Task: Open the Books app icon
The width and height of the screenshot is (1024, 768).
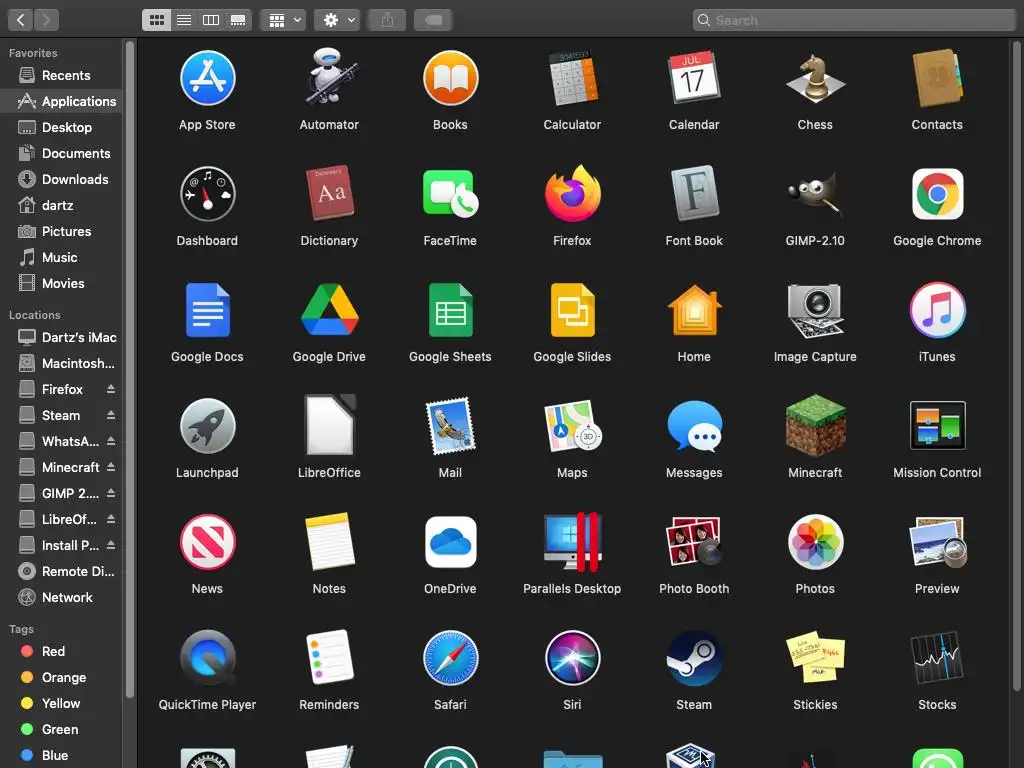Action: click(450, 78)
